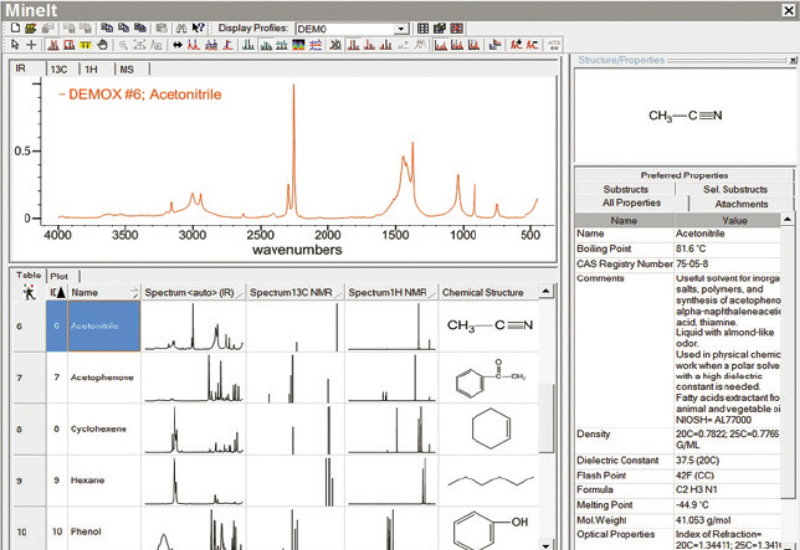Select the crosshair cursor tool

(x=31, y=45)
